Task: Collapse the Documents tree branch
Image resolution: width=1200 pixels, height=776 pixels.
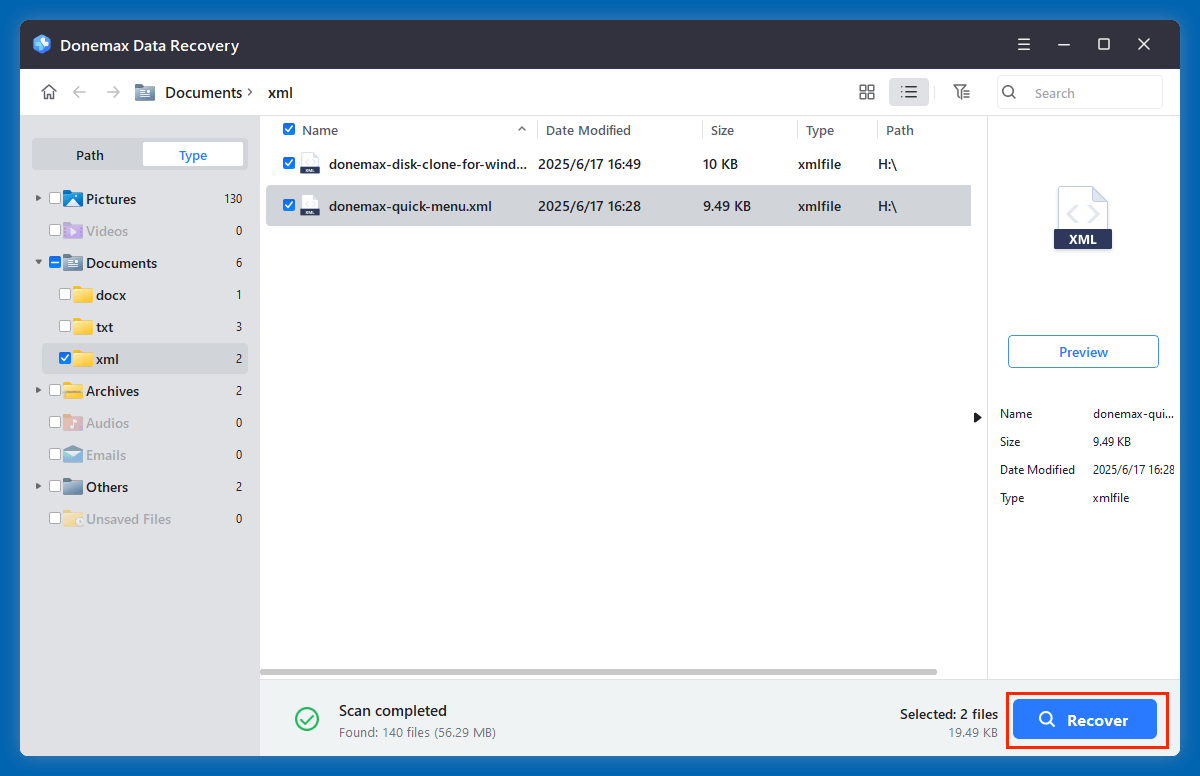Action: [x=37, y=262]
